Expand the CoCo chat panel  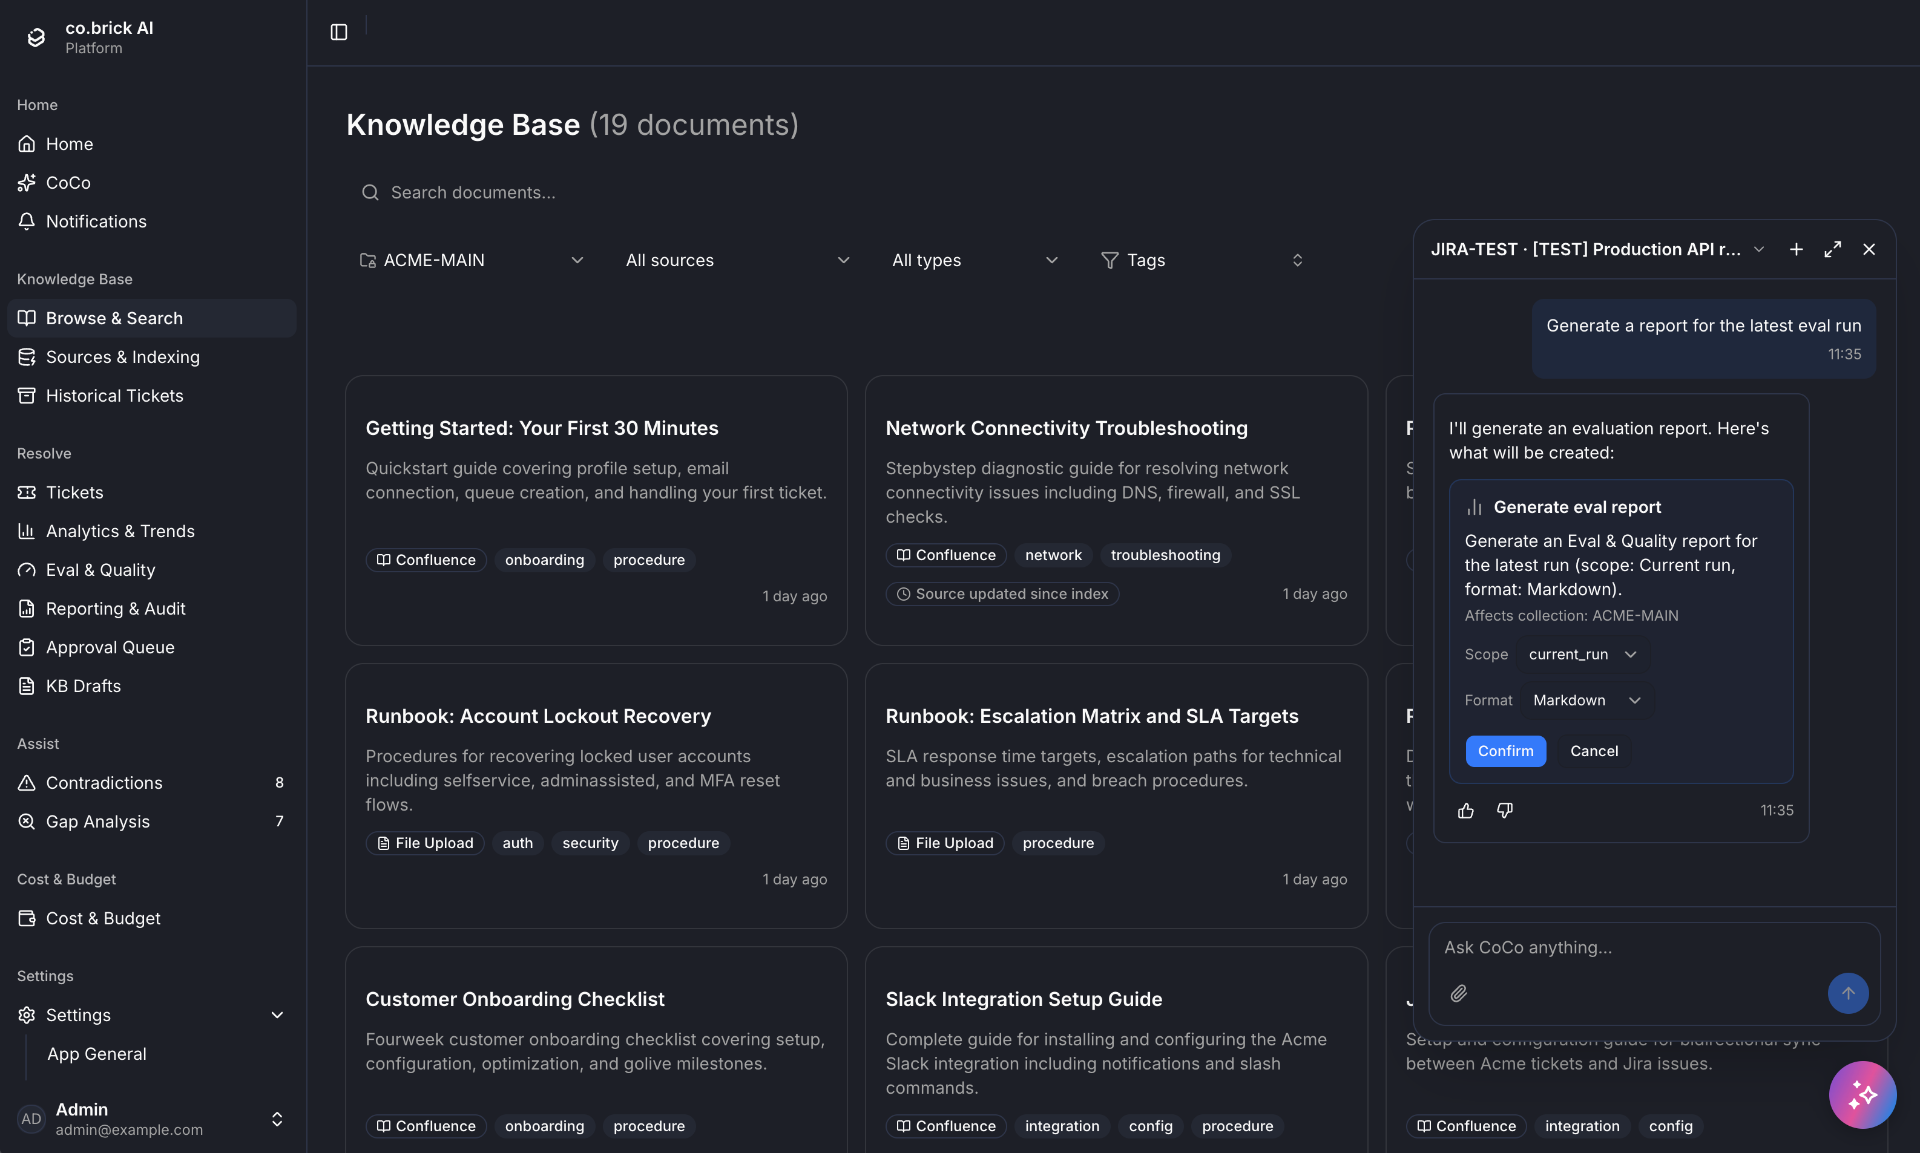tap(1832, 249)
